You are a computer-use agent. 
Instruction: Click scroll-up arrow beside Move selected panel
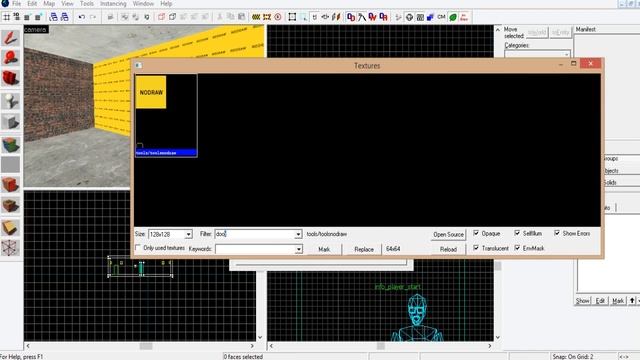pyautogui.click(x=498, y=30)
